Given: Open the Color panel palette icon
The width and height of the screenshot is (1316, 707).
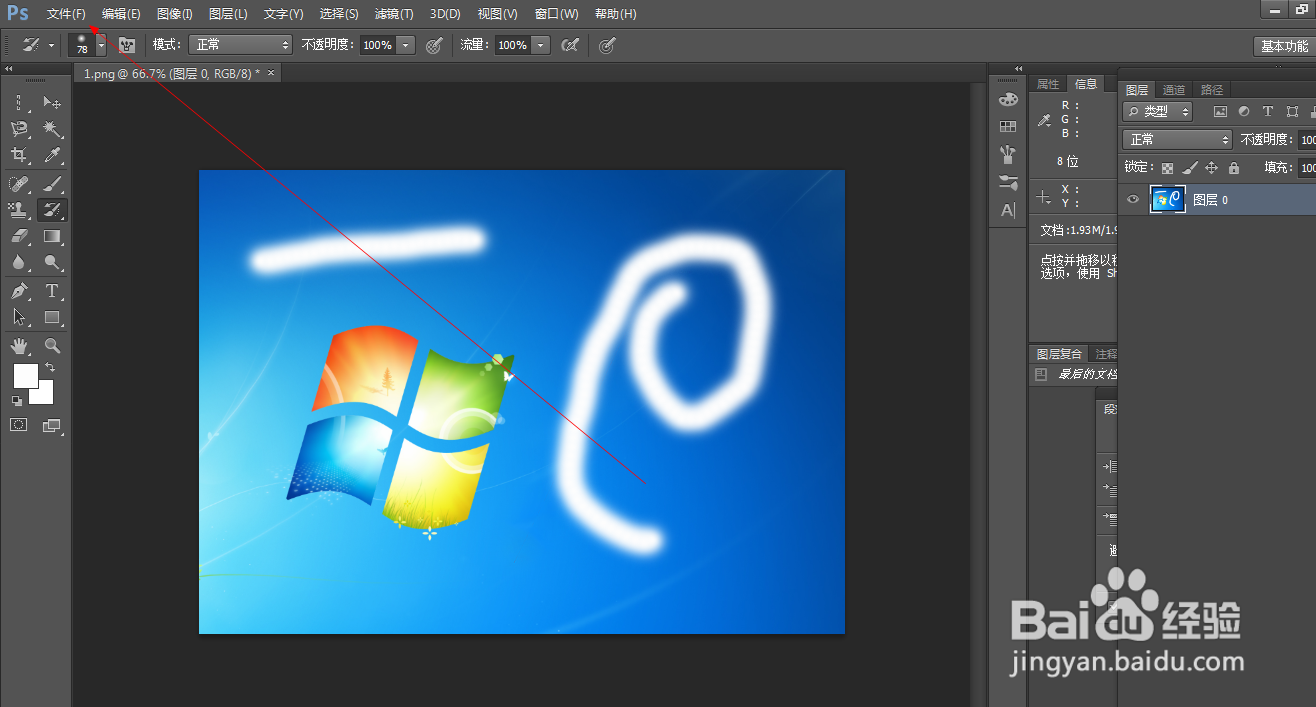Looking at the screenshot, I should coord(1008,99).
